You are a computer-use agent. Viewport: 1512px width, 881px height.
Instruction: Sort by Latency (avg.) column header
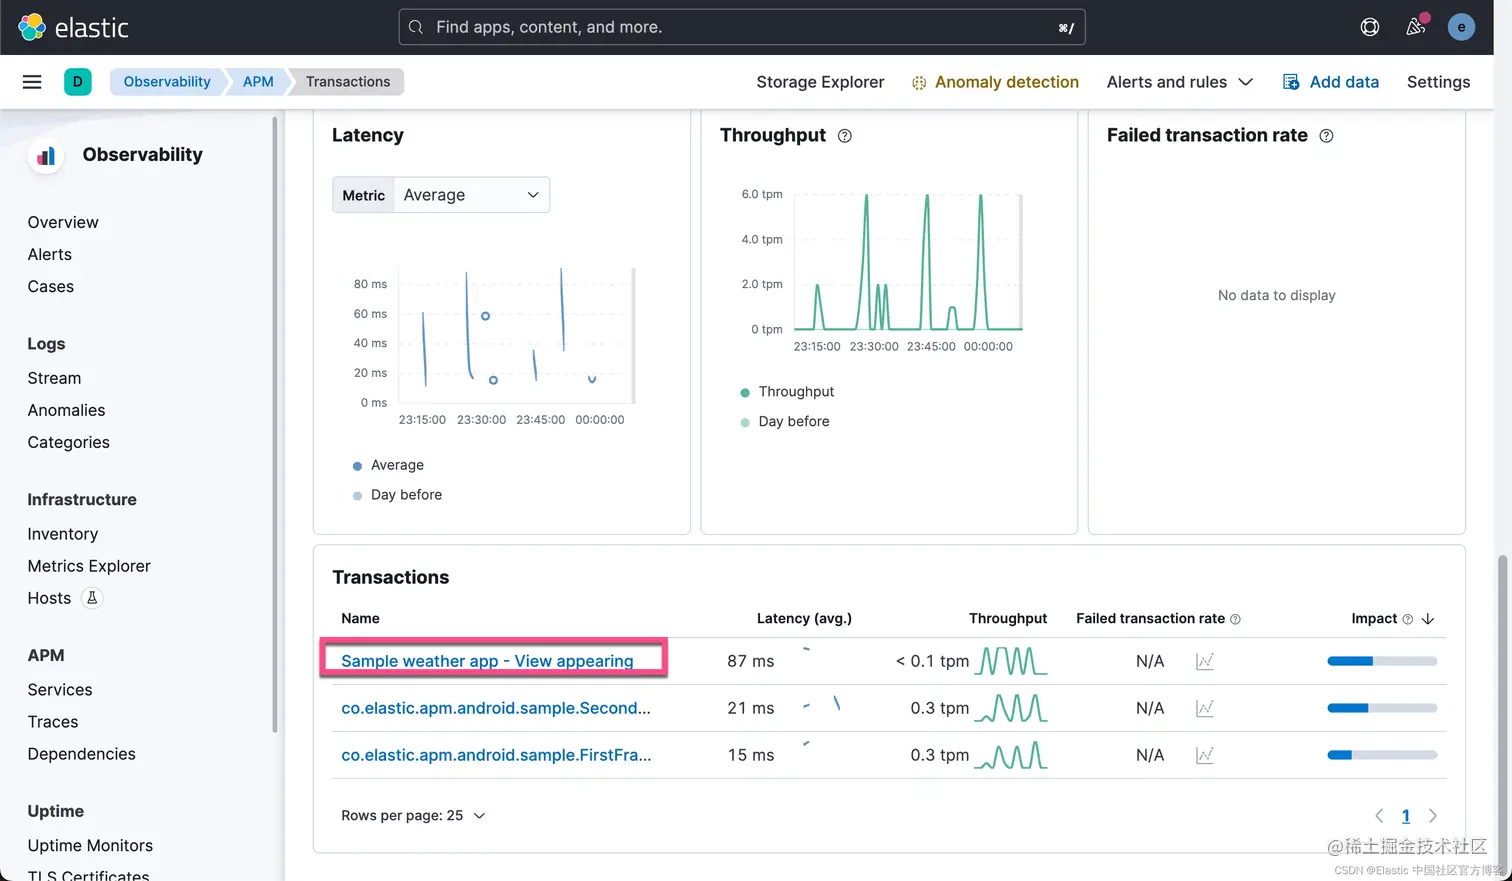804,619
